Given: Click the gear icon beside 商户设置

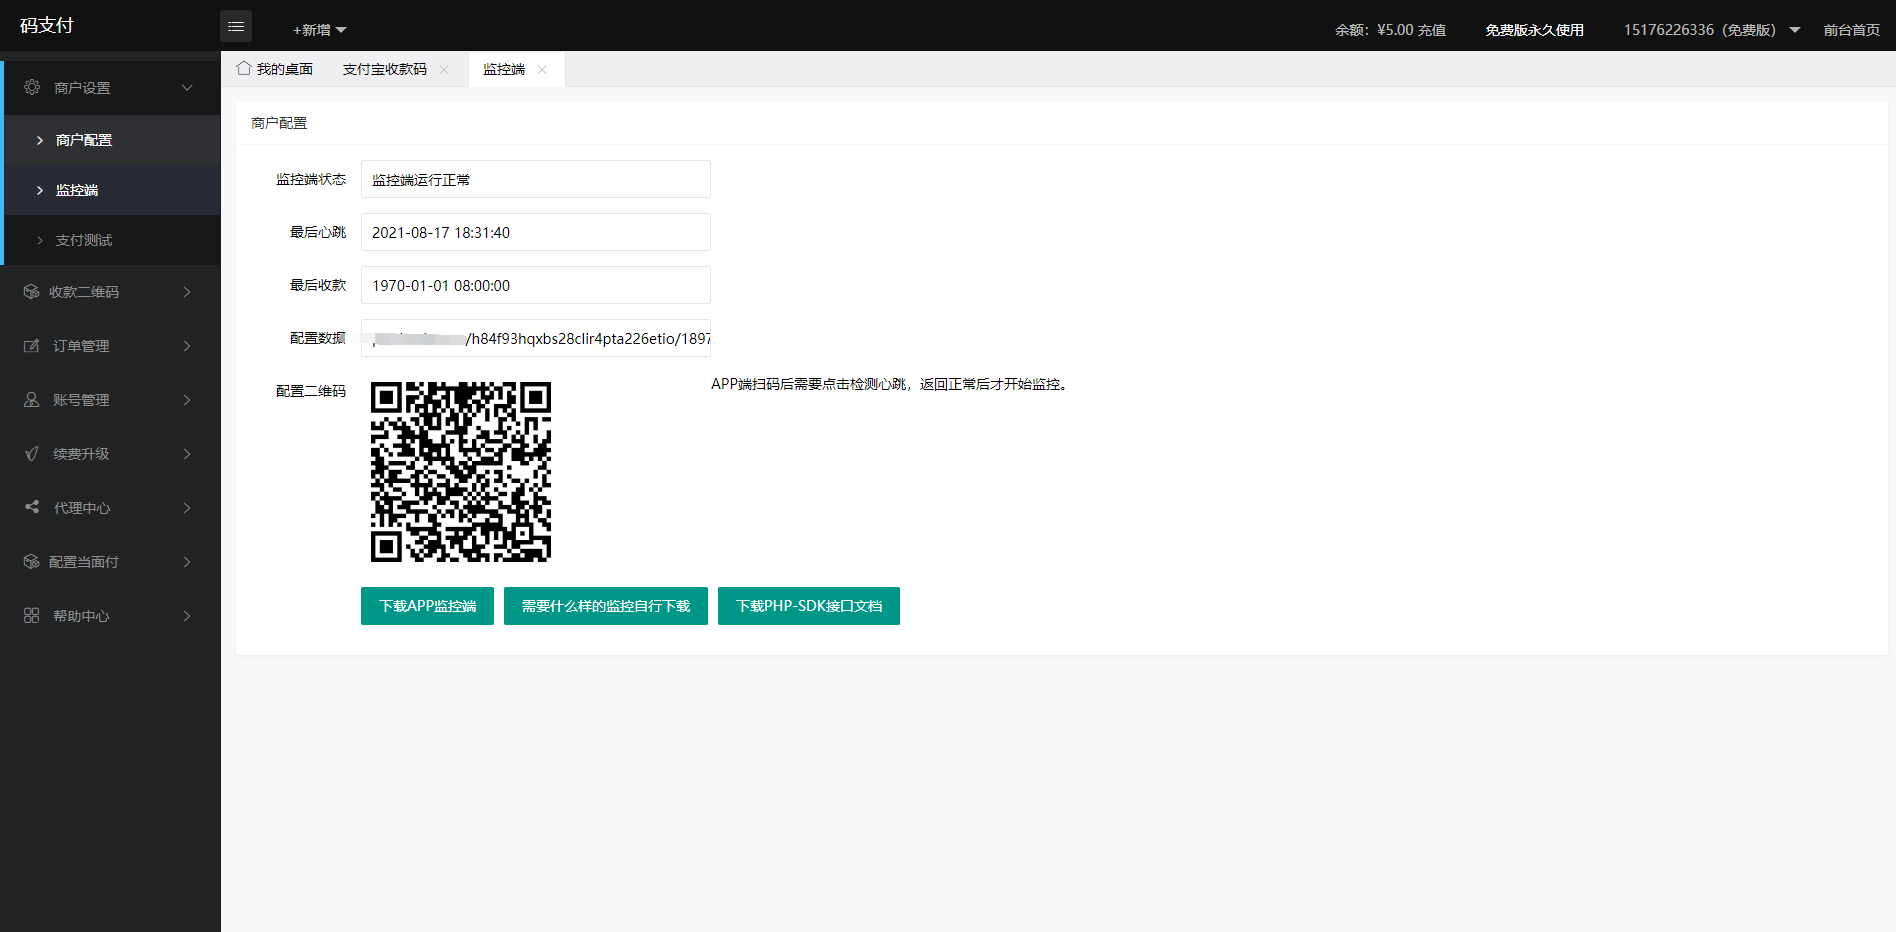Looking at the screenshot, I should coord(32,88).
